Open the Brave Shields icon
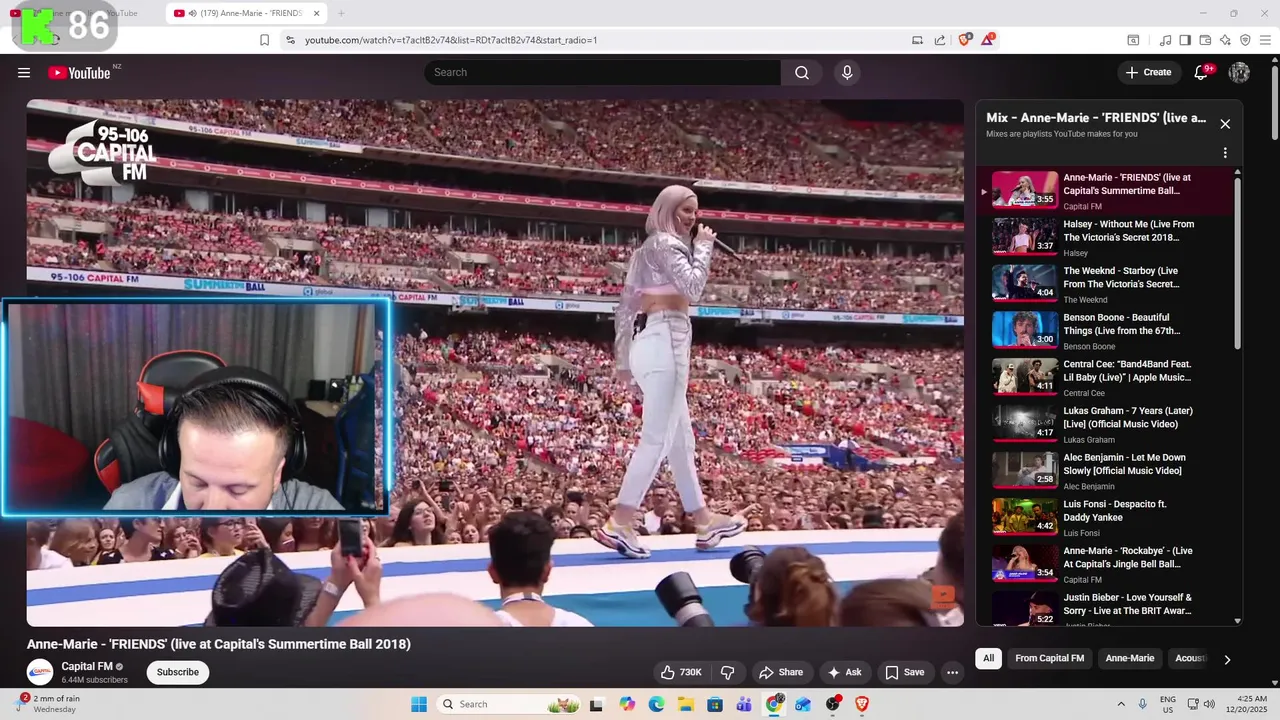This screenshot has height=720, width=1280. pyautogui.click(x=965, y=40)
